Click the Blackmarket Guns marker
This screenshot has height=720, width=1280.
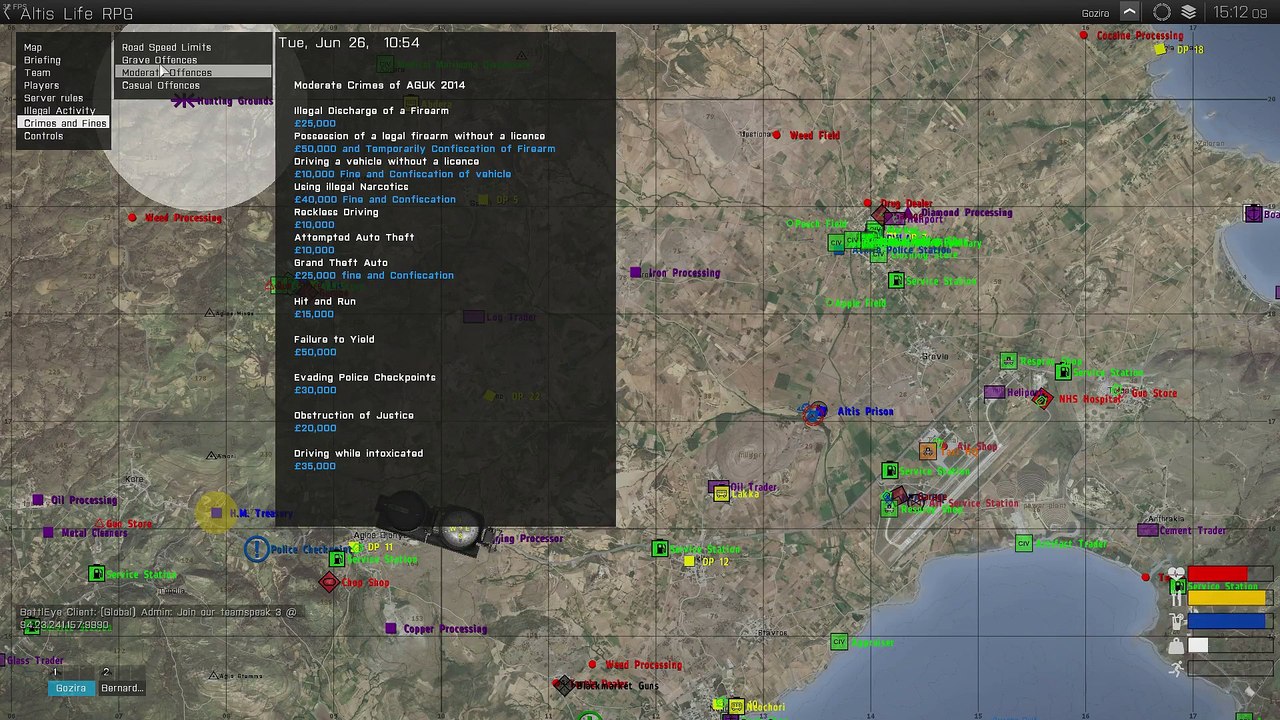564,685
